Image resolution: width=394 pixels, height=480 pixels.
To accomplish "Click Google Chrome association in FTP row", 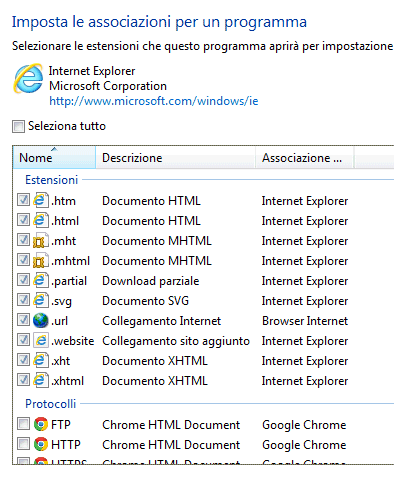I will [304, 425].
